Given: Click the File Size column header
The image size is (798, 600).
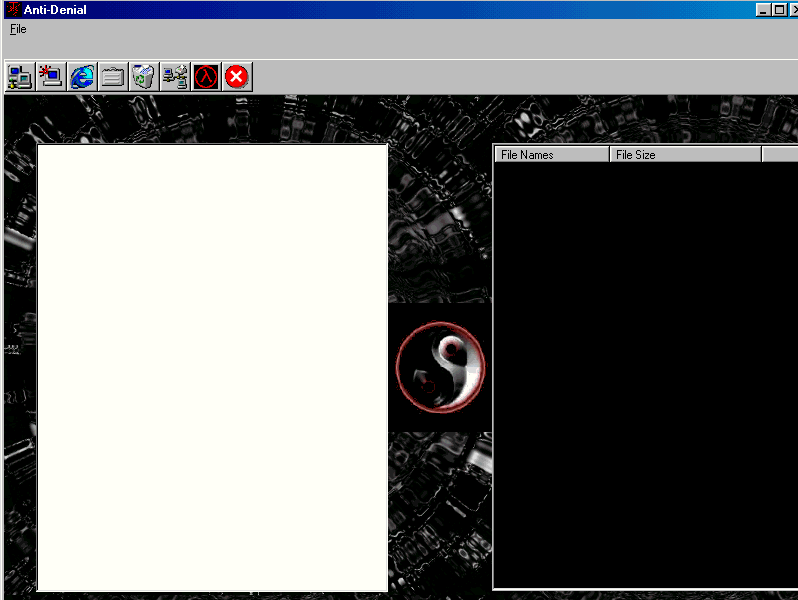Looking at the screenshot, I should point(685,155).
